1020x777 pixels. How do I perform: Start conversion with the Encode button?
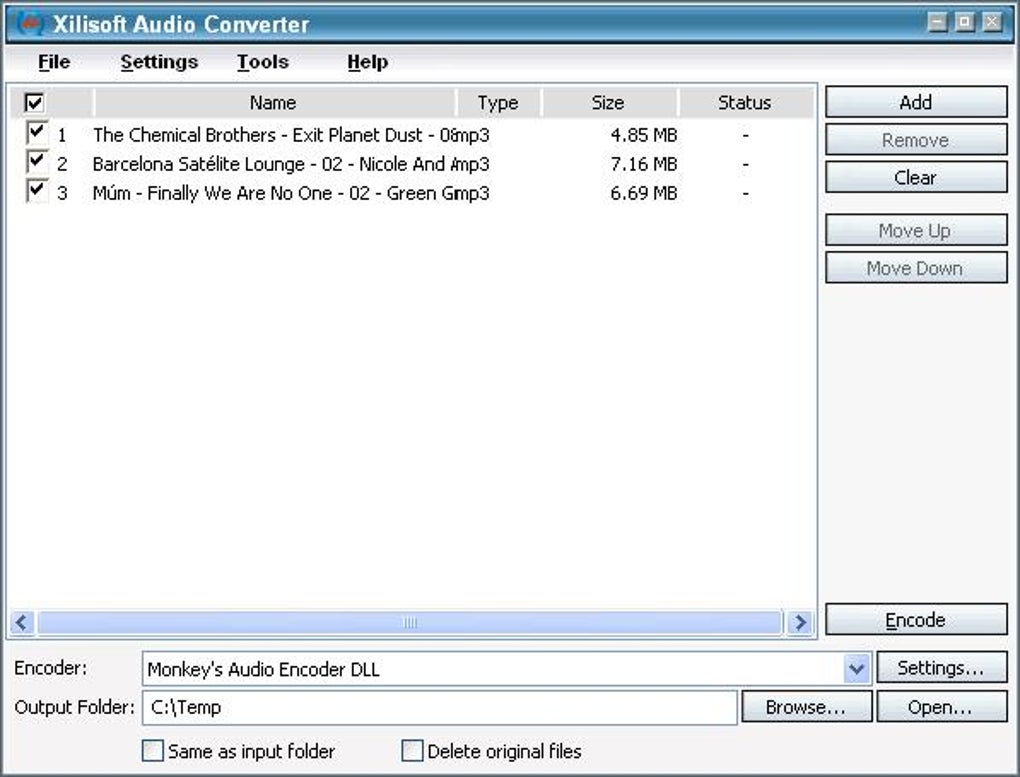(916, 620)
